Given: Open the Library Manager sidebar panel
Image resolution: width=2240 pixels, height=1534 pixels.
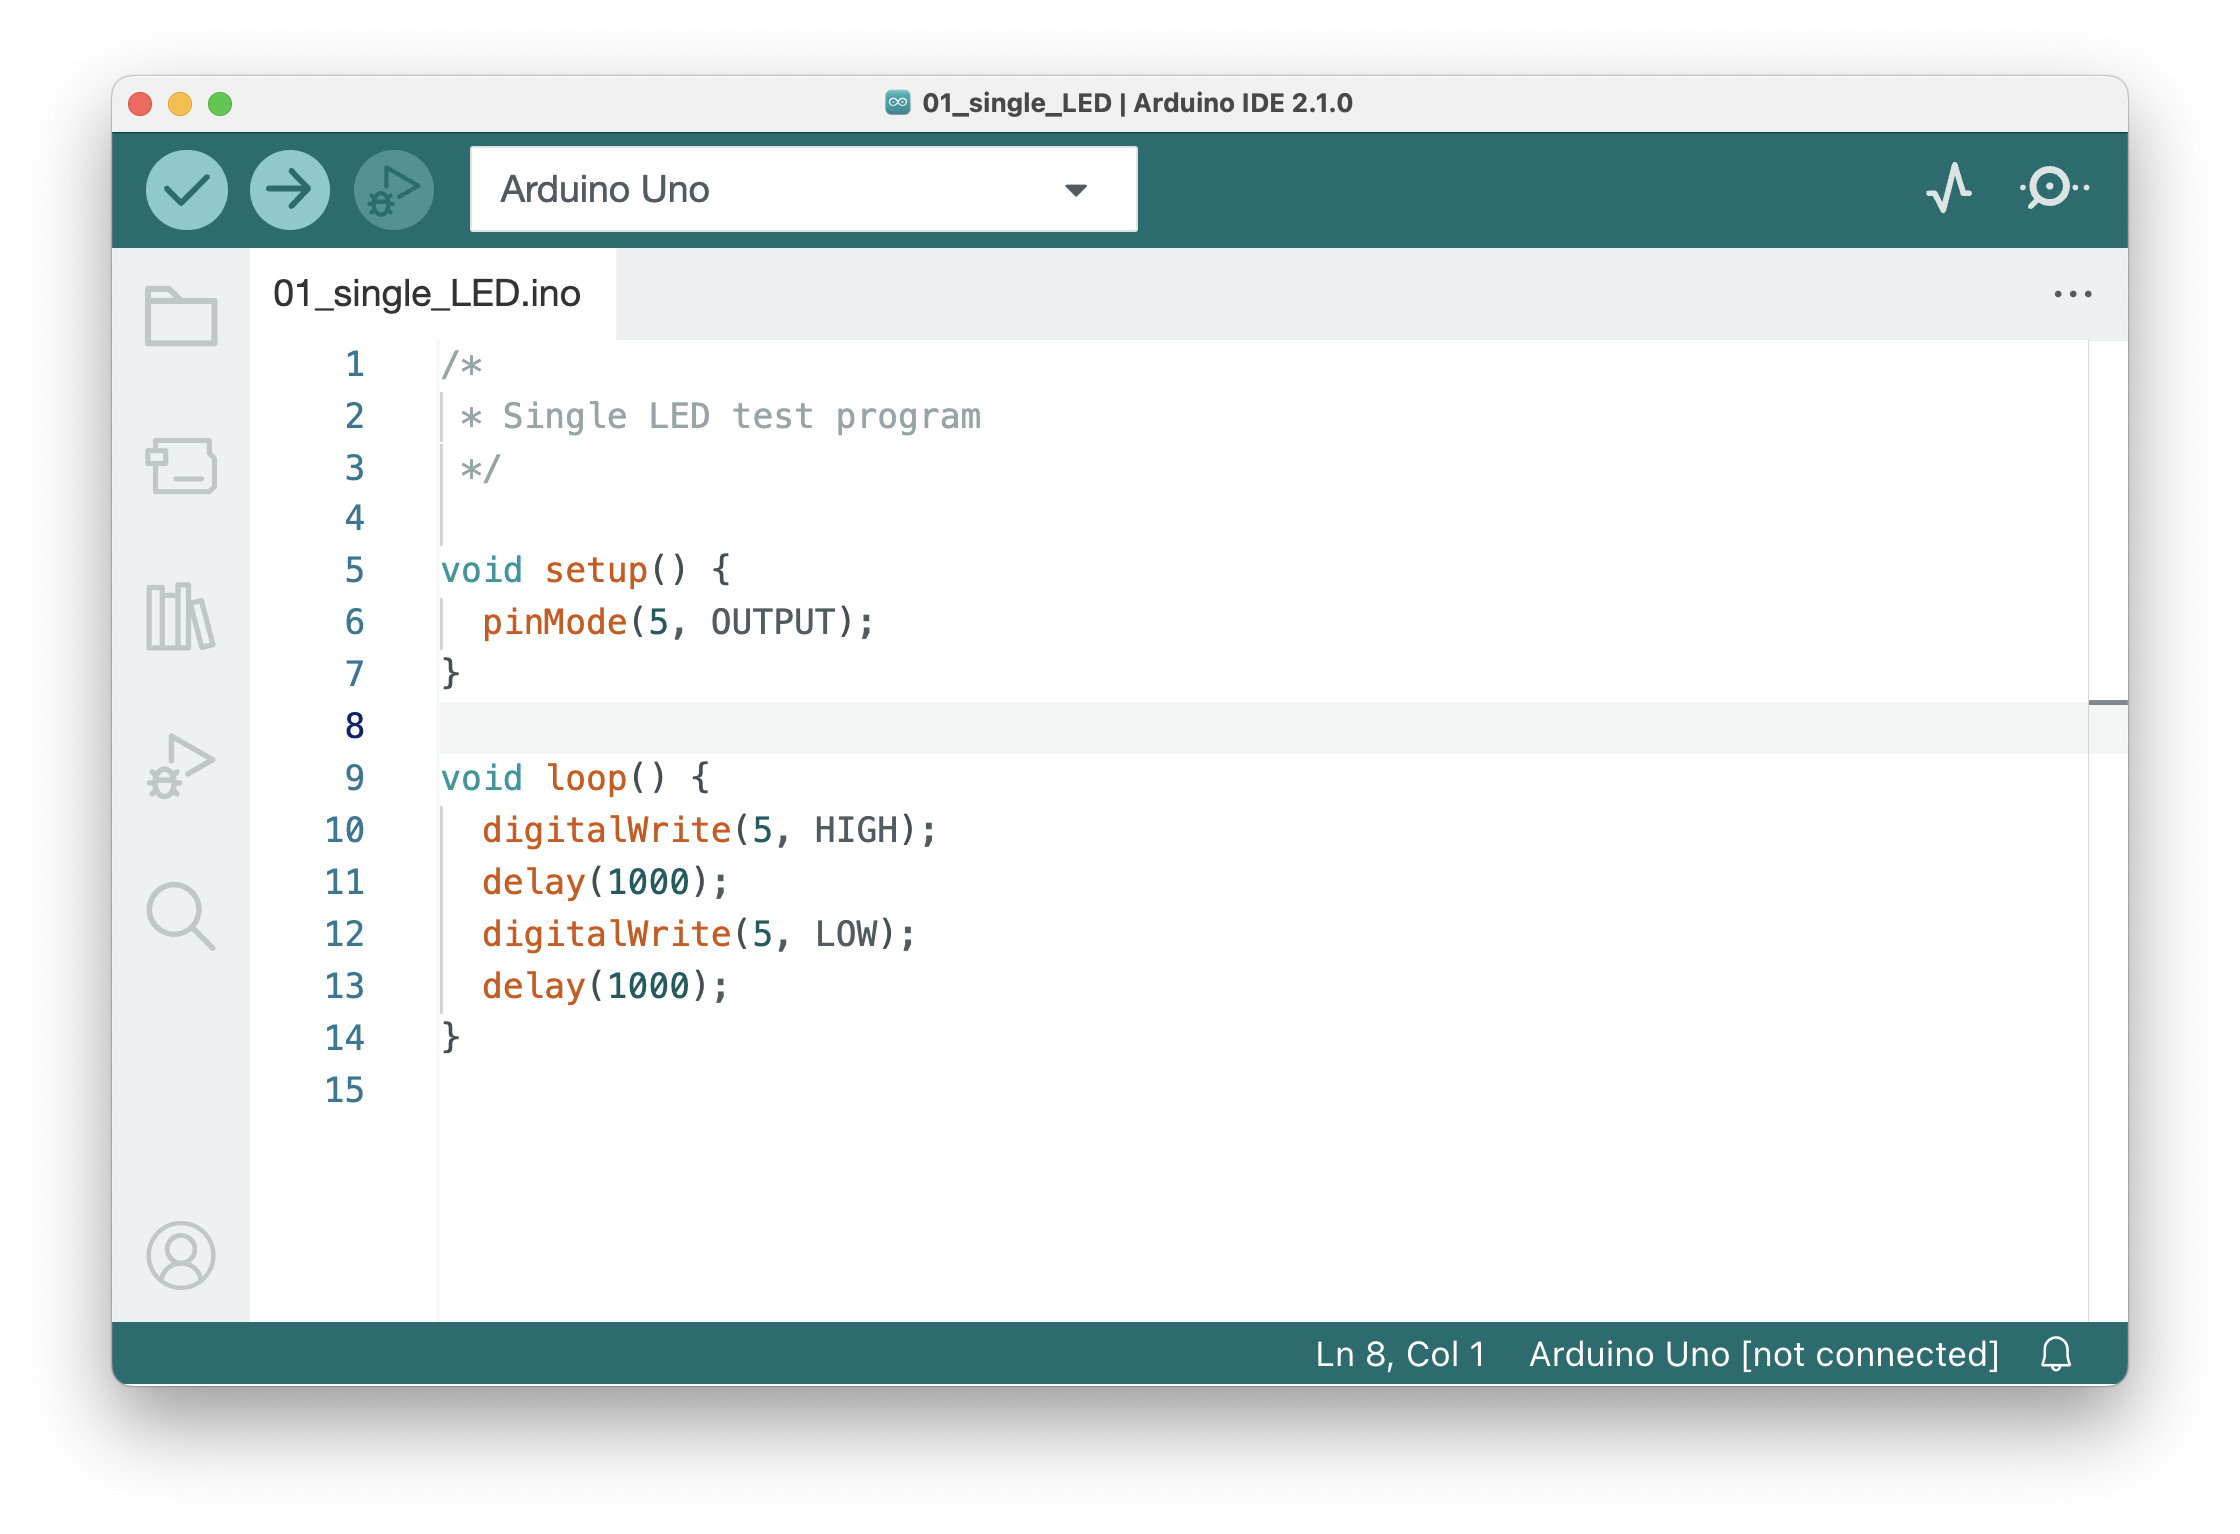Looking at the screenshot, I should tap(181, 616).
